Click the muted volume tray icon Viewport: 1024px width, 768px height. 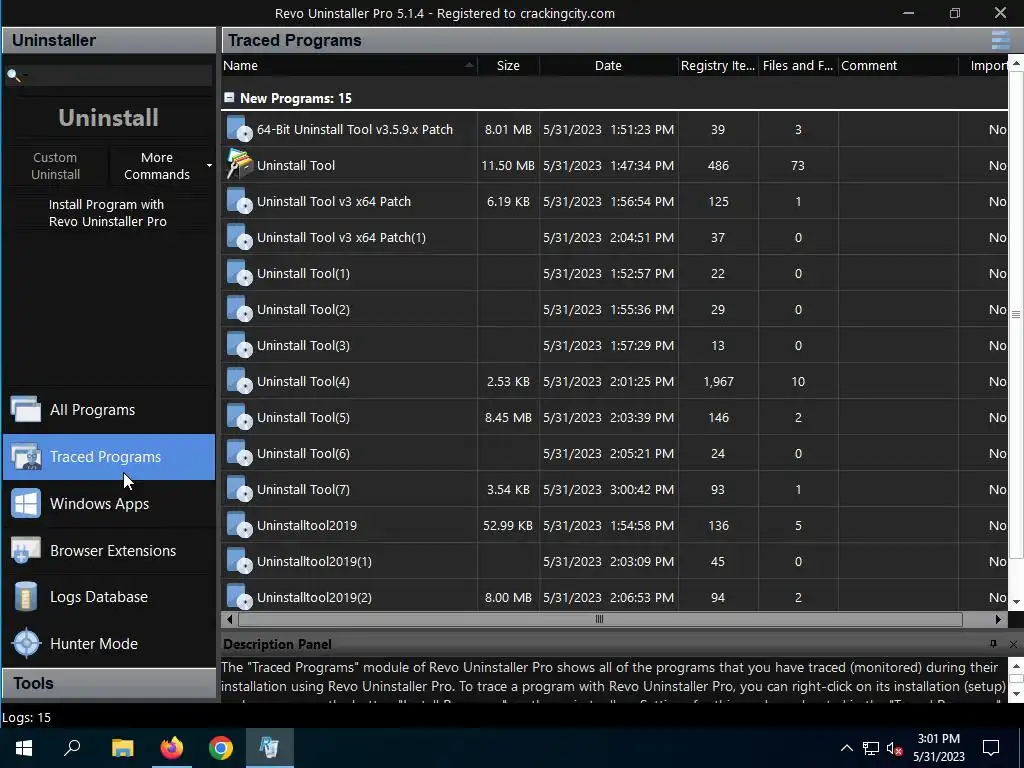click(x=894, y=748)
